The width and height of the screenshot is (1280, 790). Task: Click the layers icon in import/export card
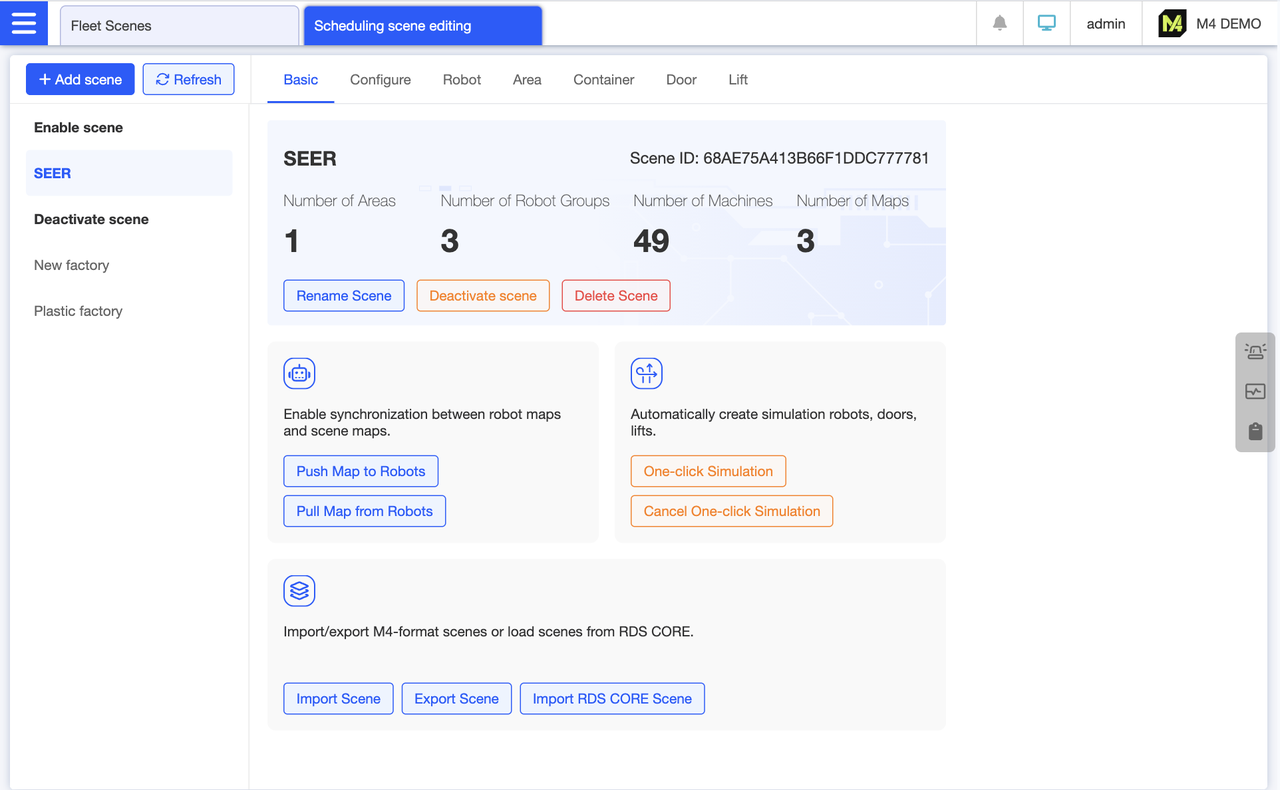(299, 591)
